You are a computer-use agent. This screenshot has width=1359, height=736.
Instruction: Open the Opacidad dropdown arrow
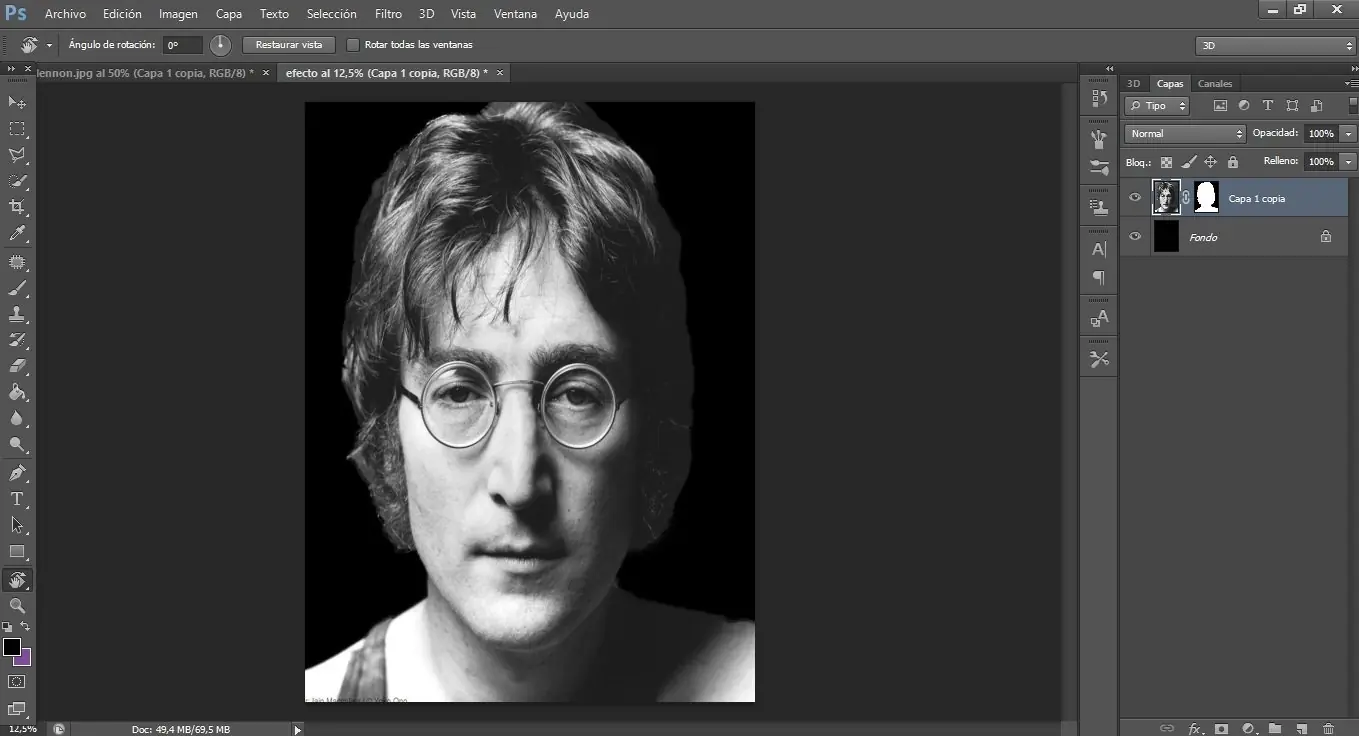pos(1349,133)
